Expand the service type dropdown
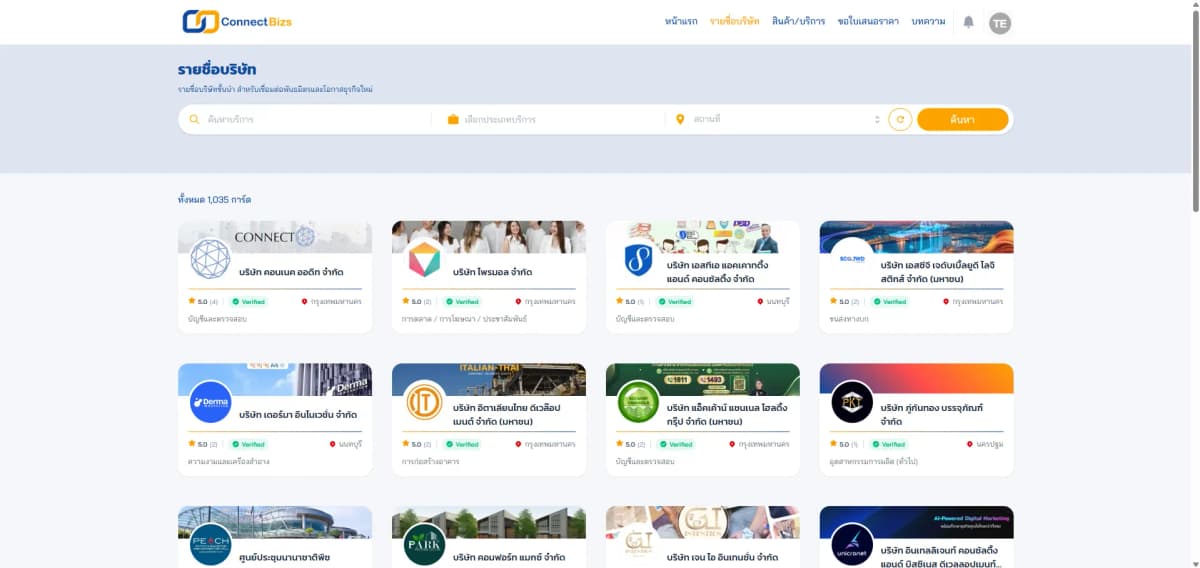1200x568 pixels. [x=550, y=119]
